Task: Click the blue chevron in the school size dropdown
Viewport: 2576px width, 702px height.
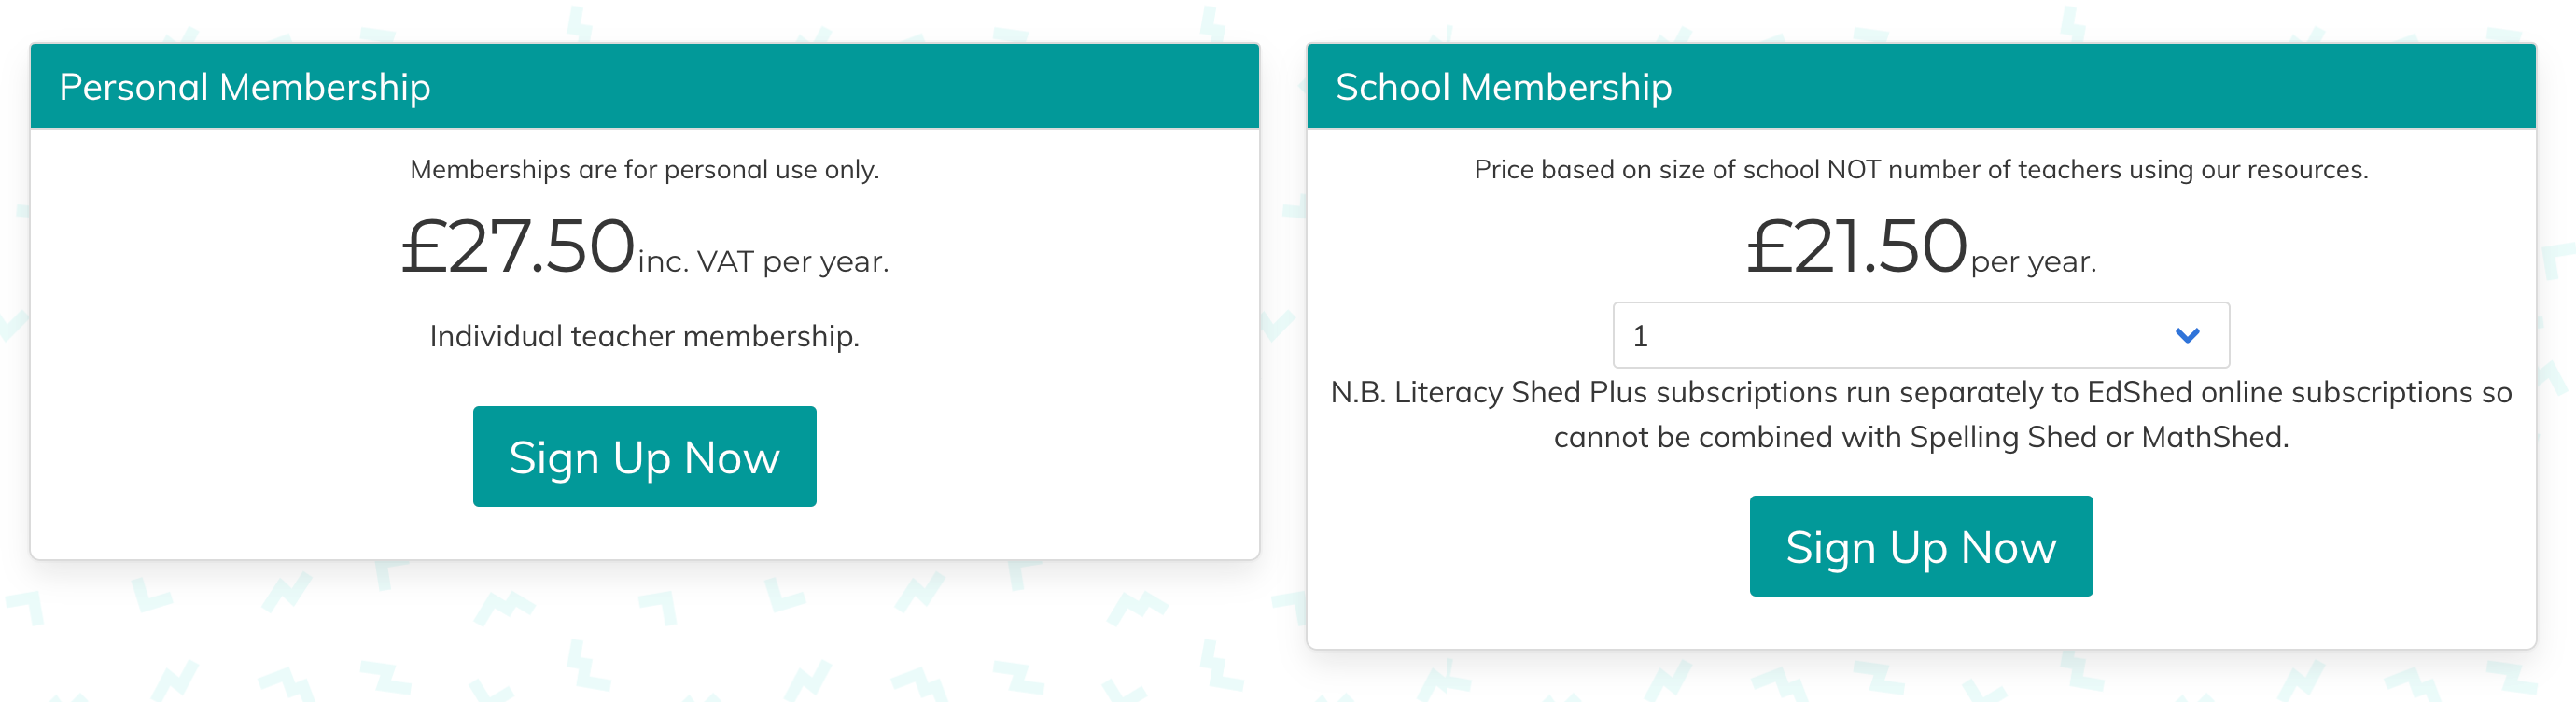Action: click(2187, 336)
